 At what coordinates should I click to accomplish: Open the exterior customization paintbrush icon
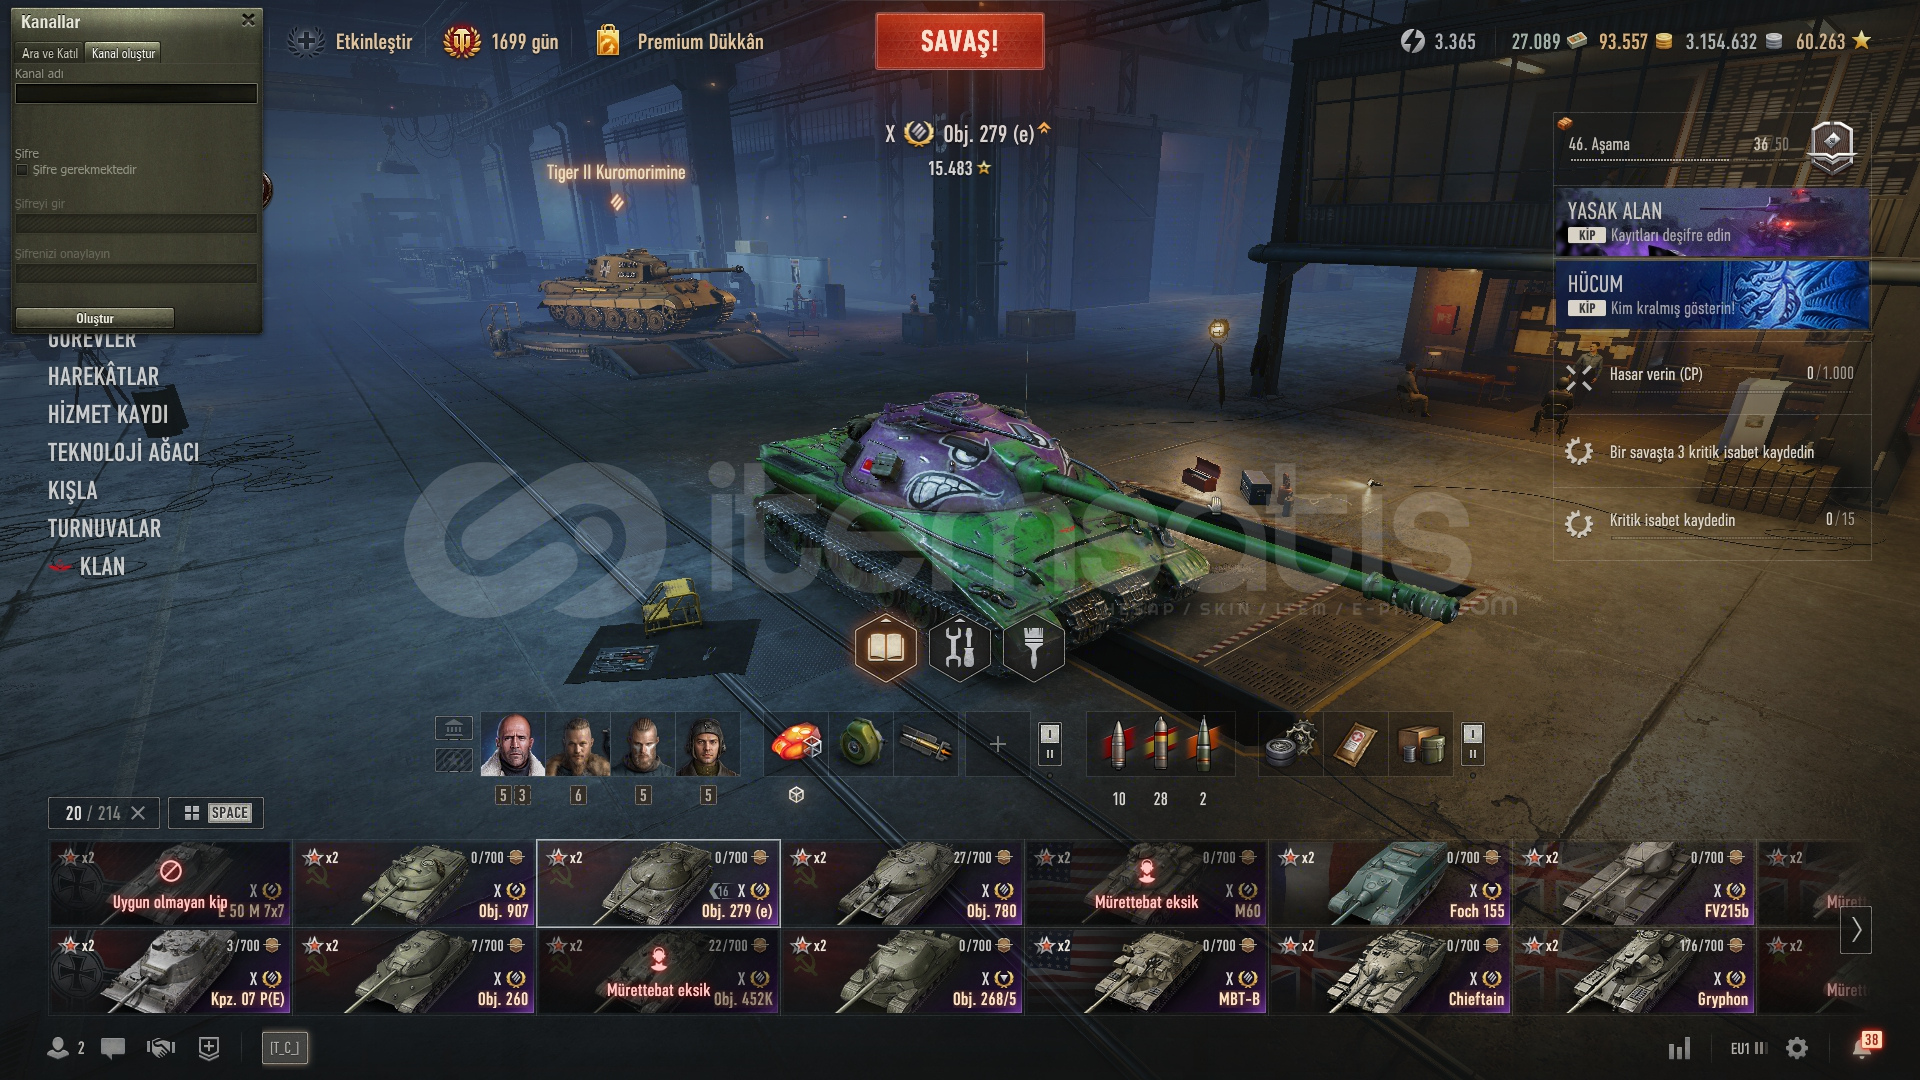point(1033,648)
